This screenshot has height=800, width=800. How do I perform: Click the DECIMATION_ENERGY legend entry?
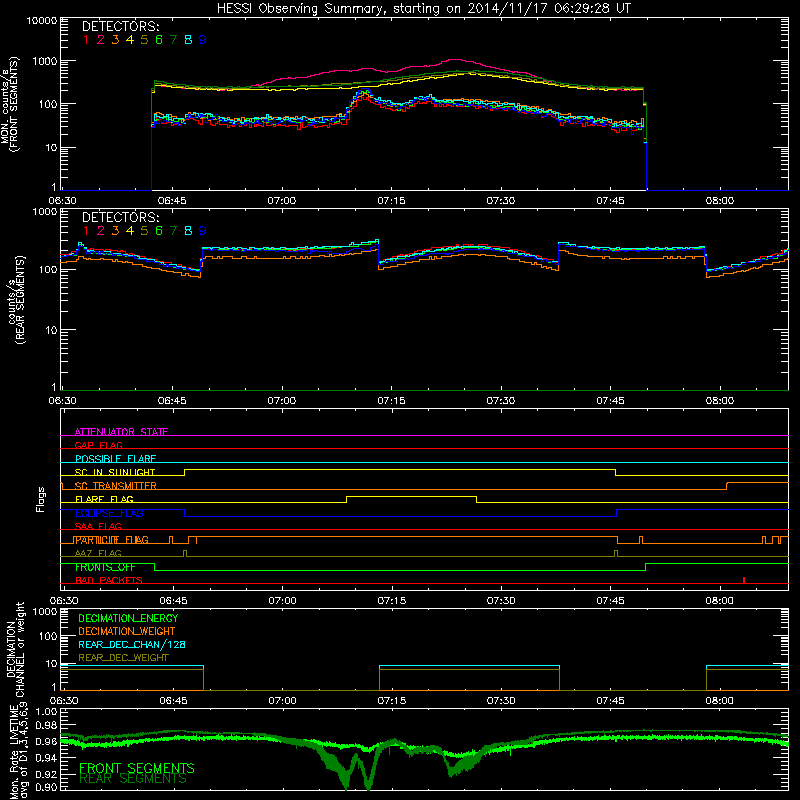coord(128,618)
